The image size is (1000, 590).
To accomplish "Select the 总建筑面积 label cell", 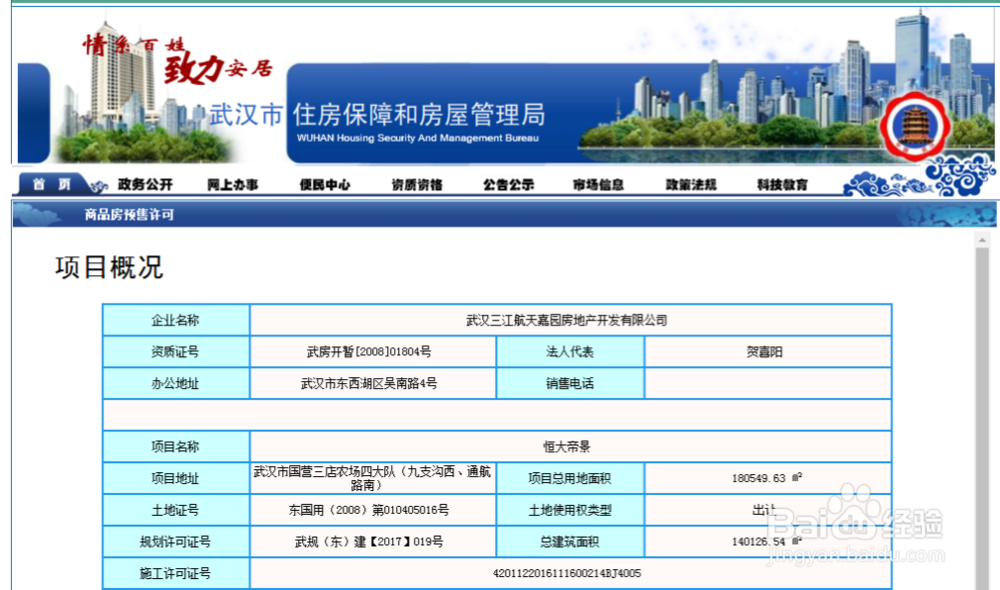I will click(570, 542).
